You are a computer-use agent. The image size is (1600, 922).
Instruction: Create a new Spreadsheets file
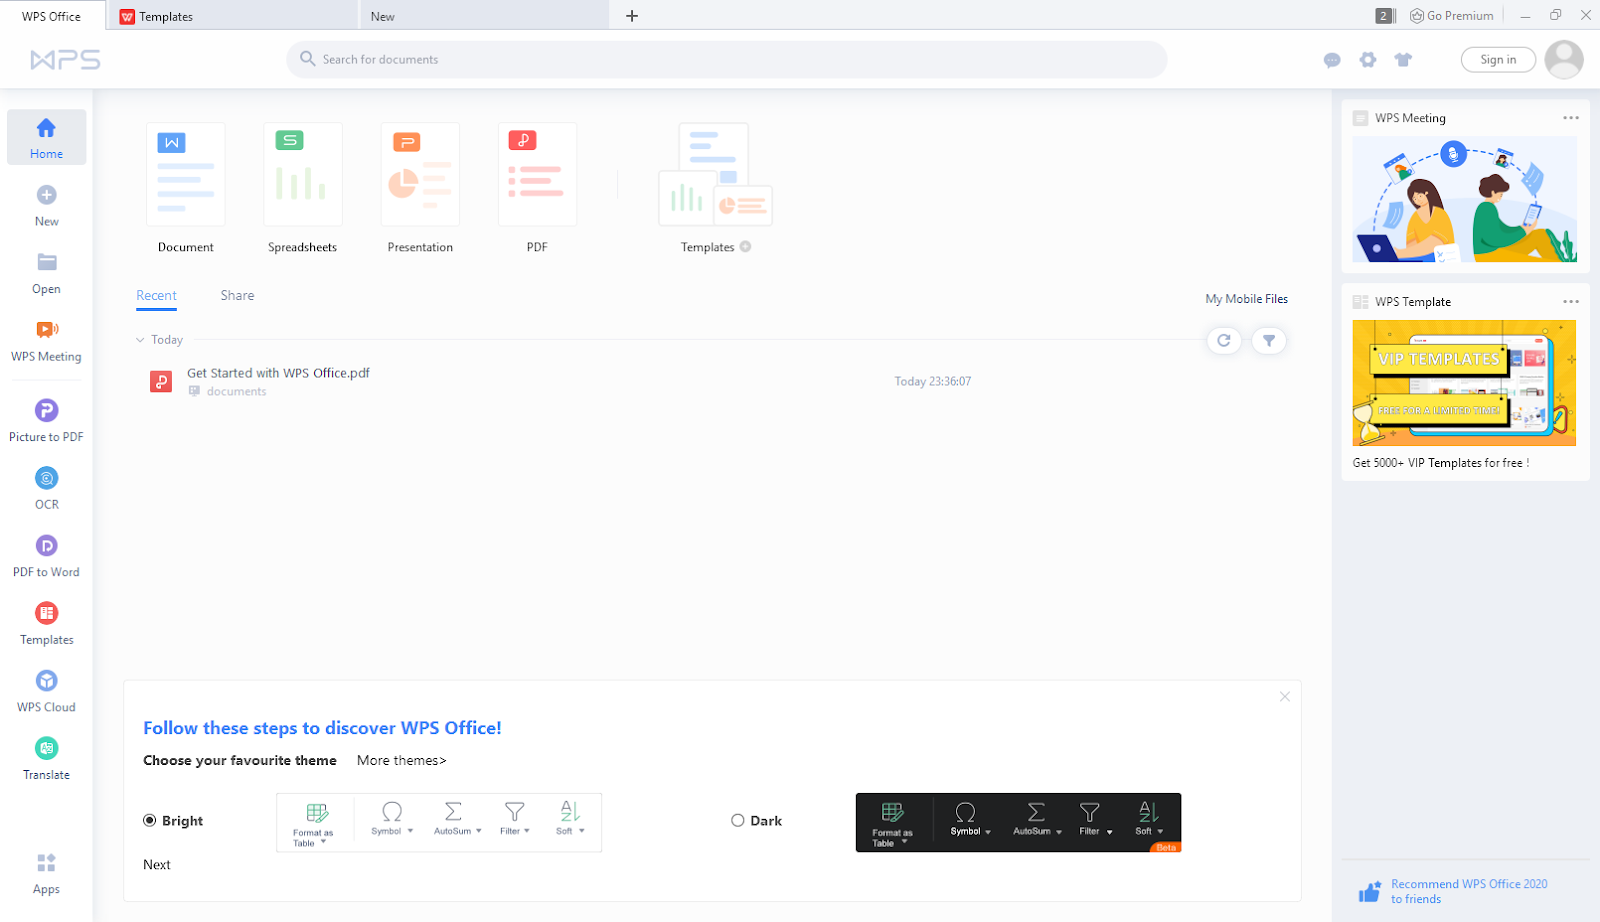(303, 188)
